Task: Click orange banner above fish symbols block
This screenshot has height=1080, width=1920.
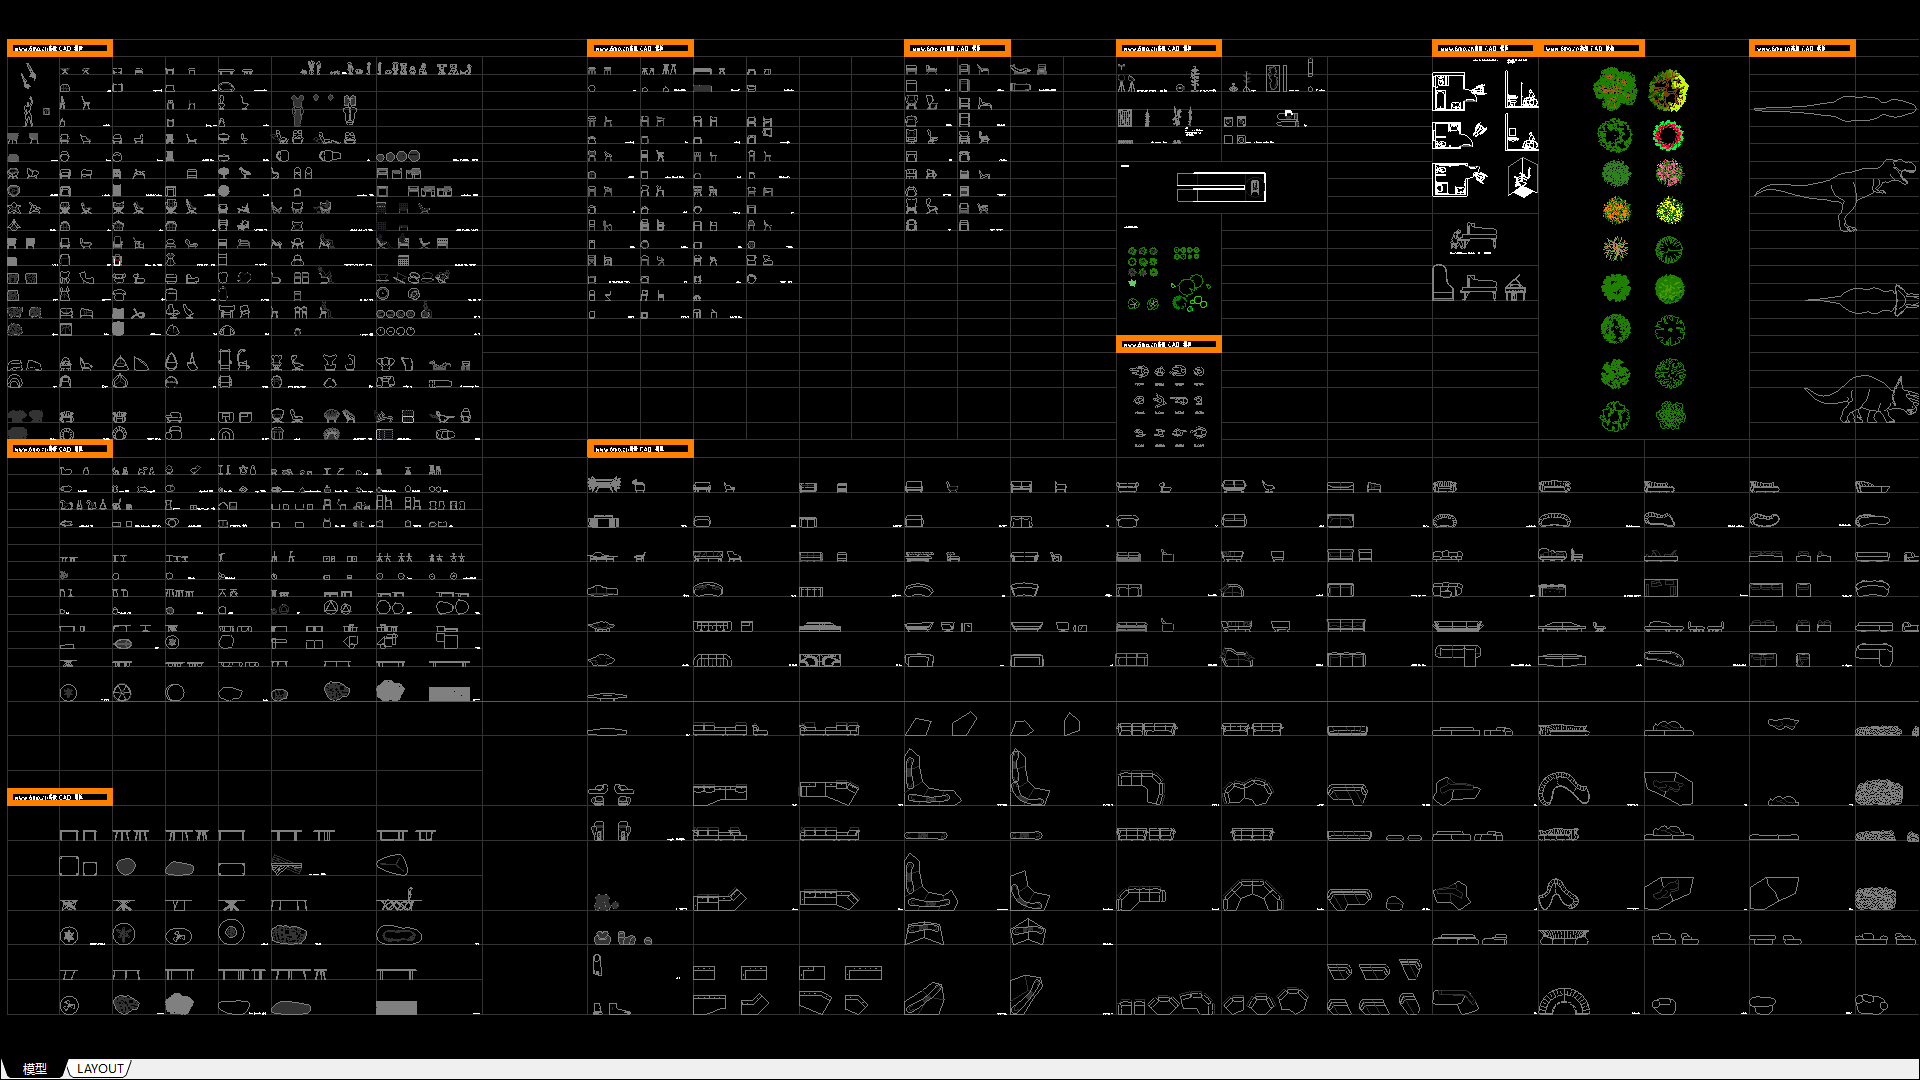Action: (1168, 344)
